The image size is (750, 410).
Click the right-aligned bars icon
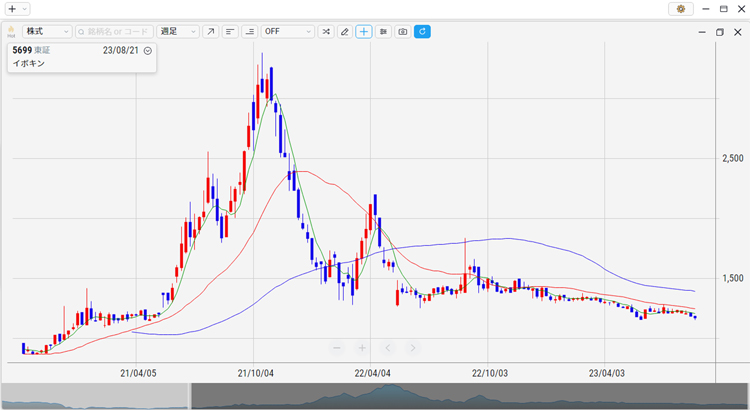pyautogui.click(x=249, y=31)
